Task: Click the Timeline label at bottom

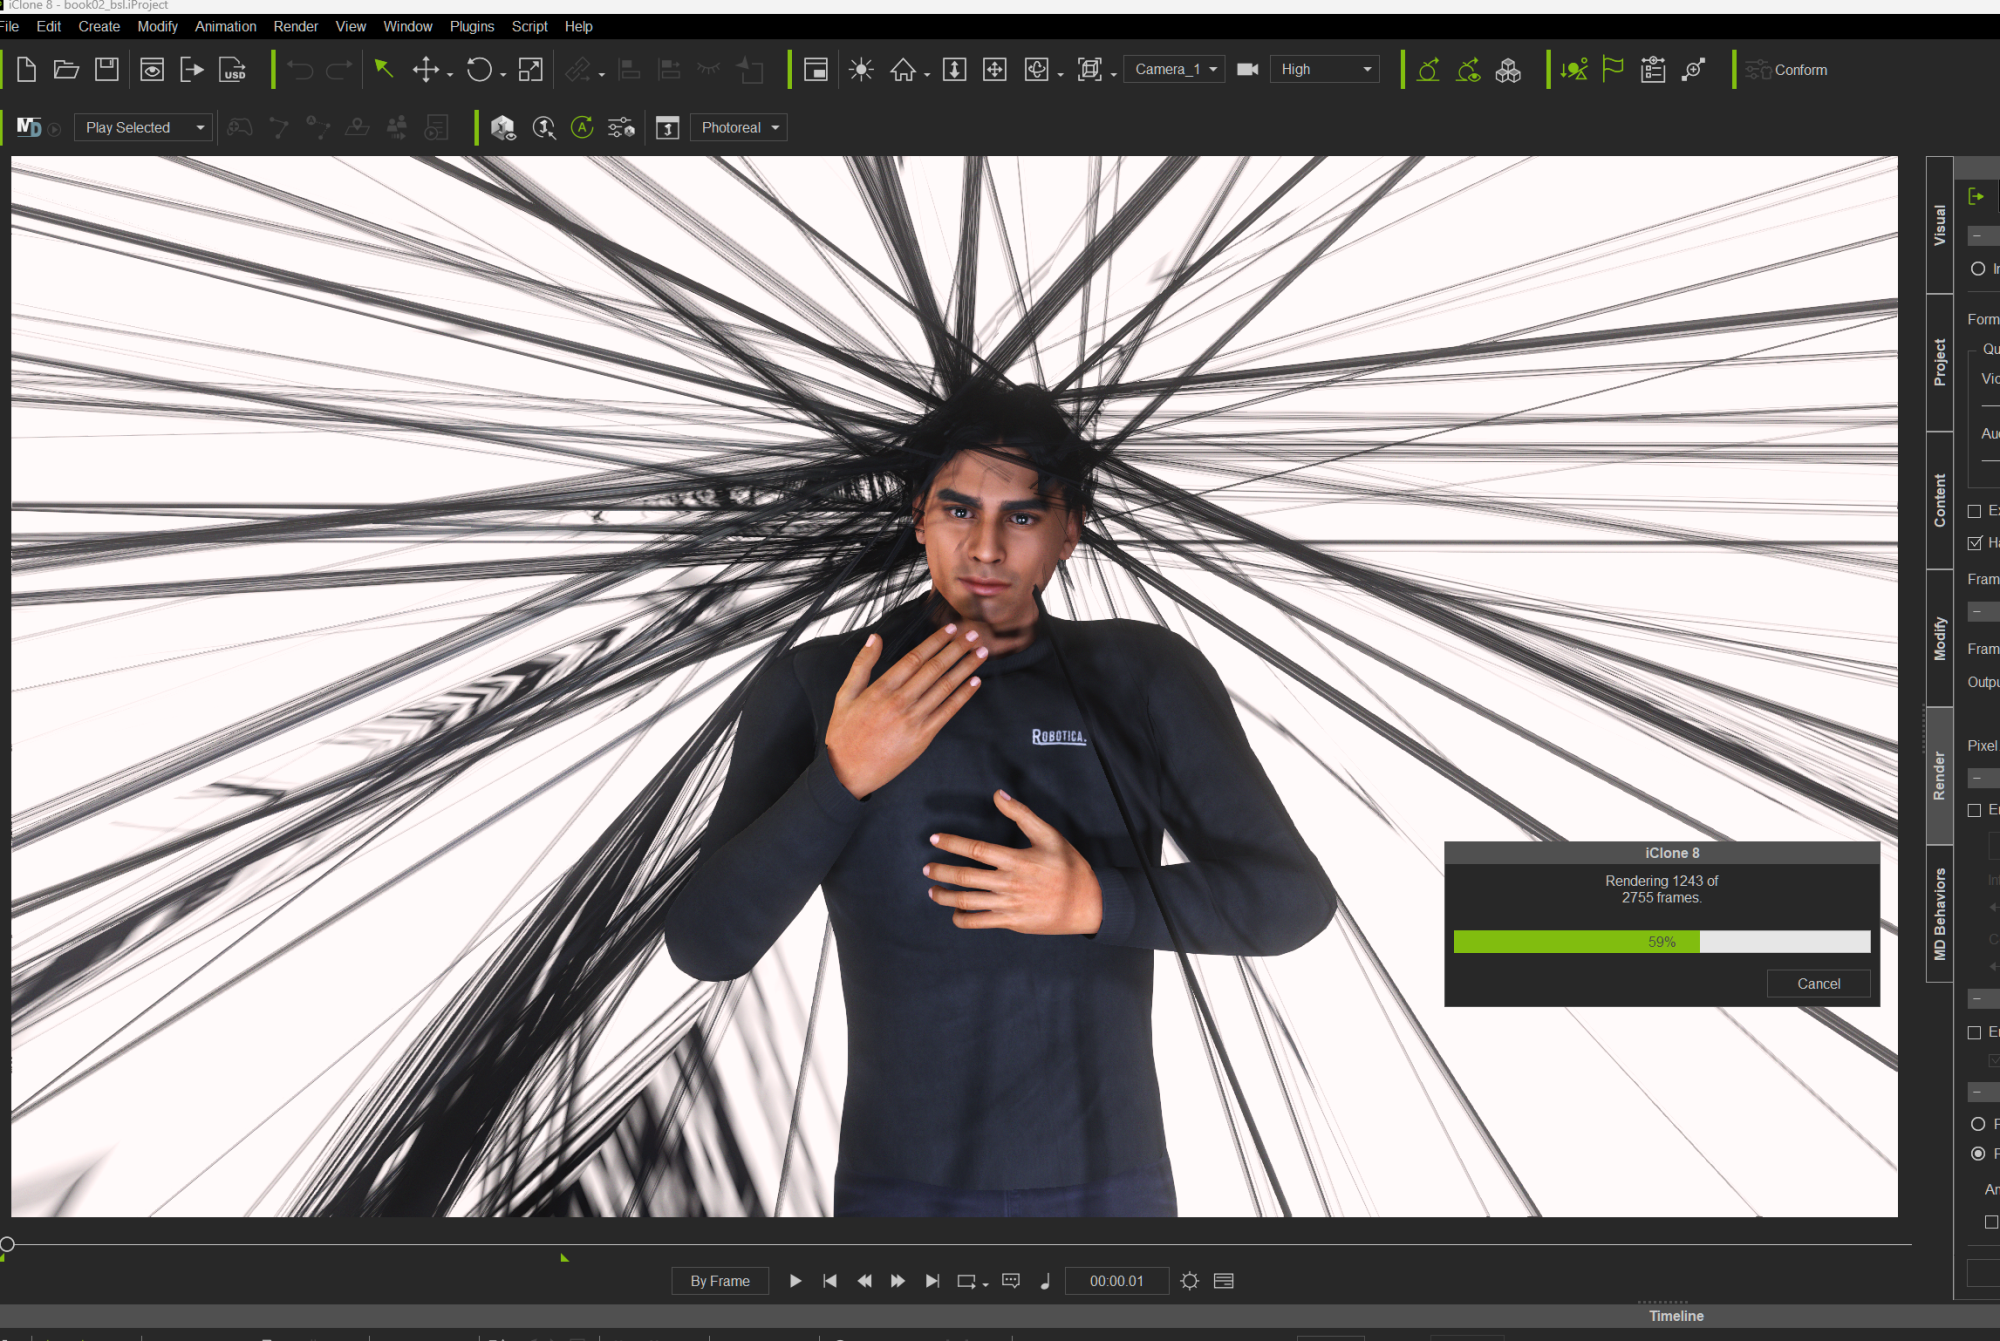Action: coord(1676,1316)
